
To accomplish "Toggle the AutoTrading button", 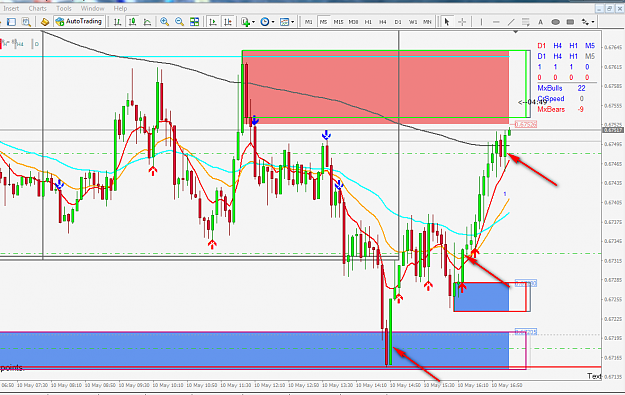I will pyautogui.click(x=79, y=22).
